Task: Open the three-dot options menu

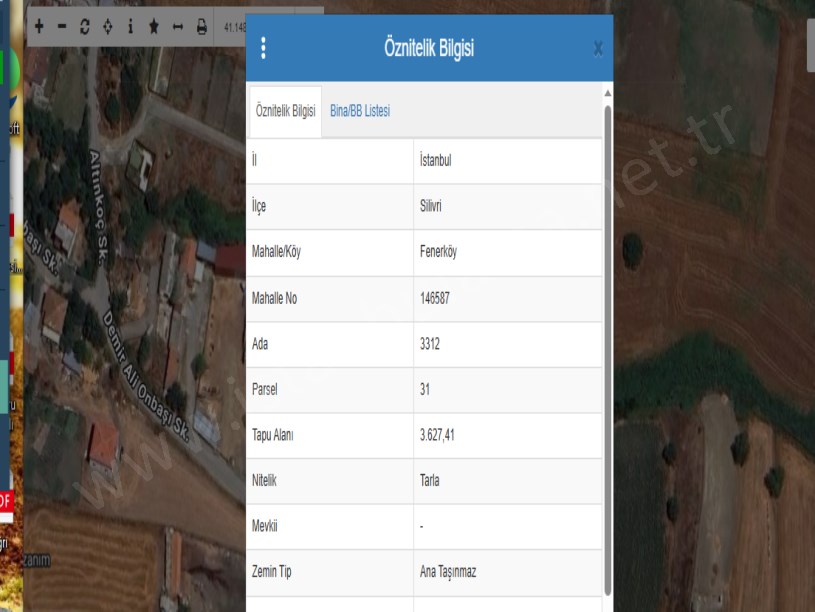Action: pos(263,48)
